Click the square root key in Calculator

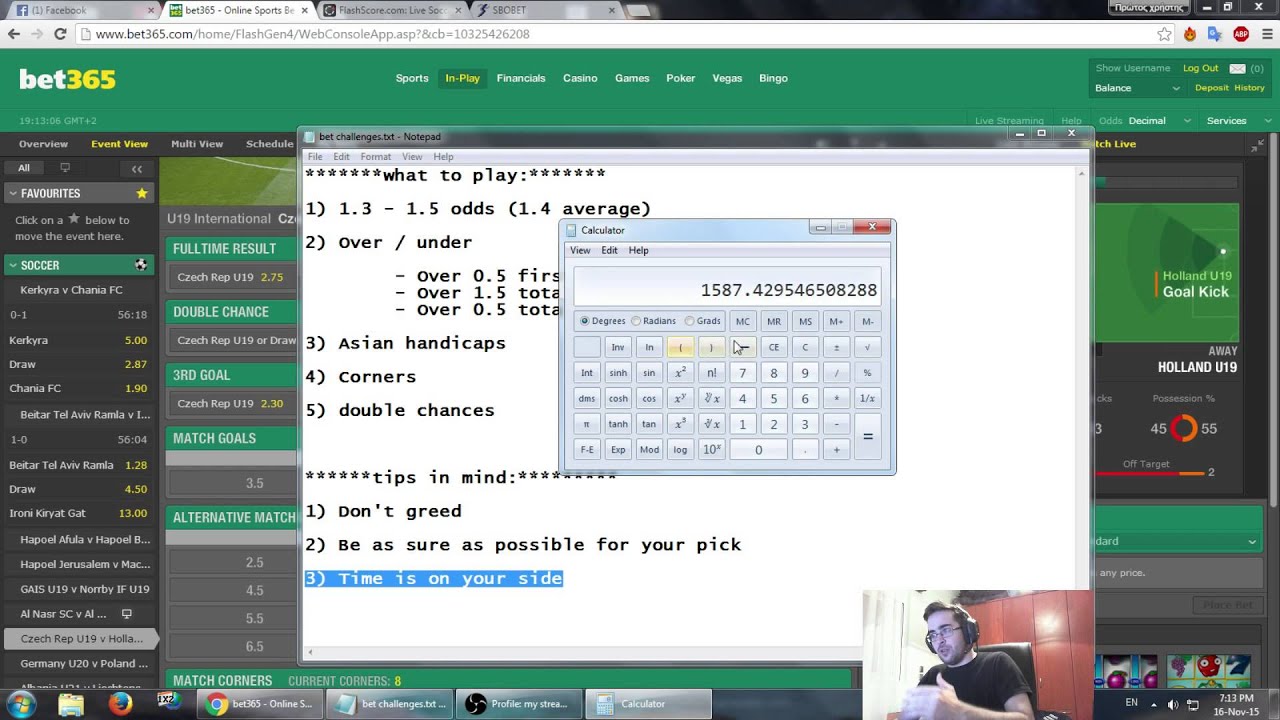pyautogui.click(x=867, y=347)
